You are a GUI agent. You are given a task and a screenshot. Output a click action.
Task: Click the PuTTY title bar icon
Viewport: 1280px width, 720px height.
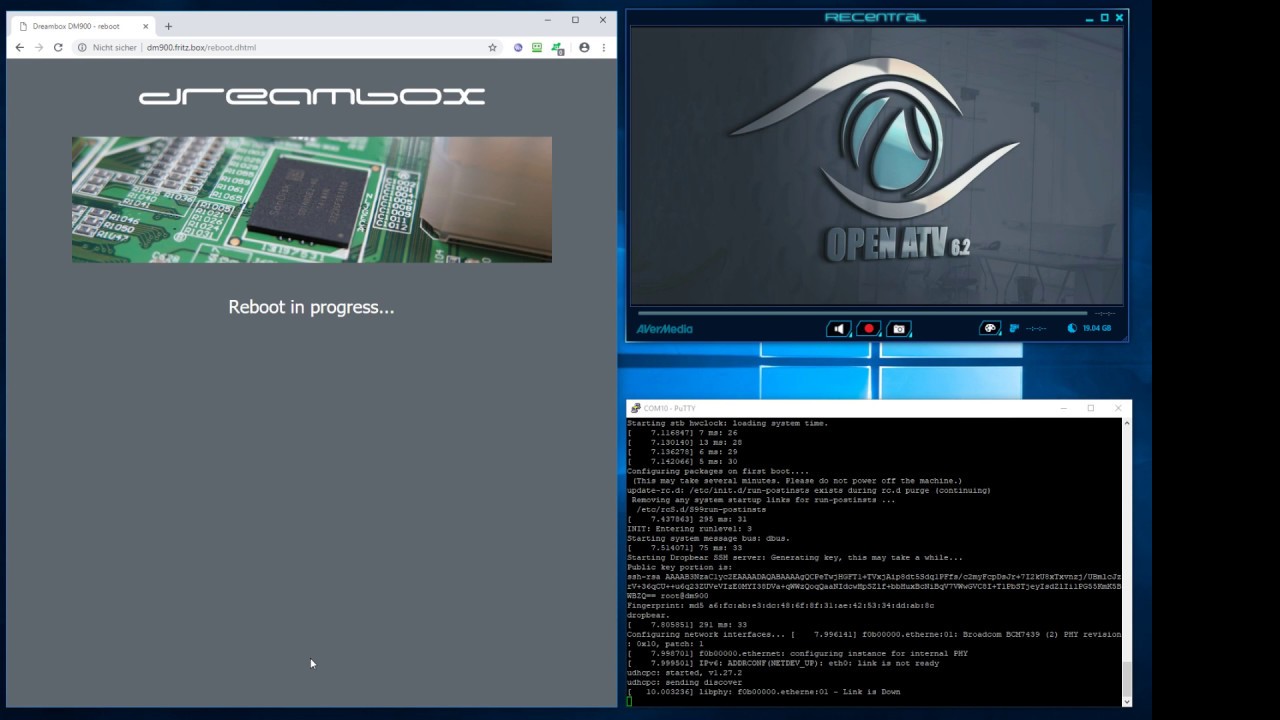636,408
